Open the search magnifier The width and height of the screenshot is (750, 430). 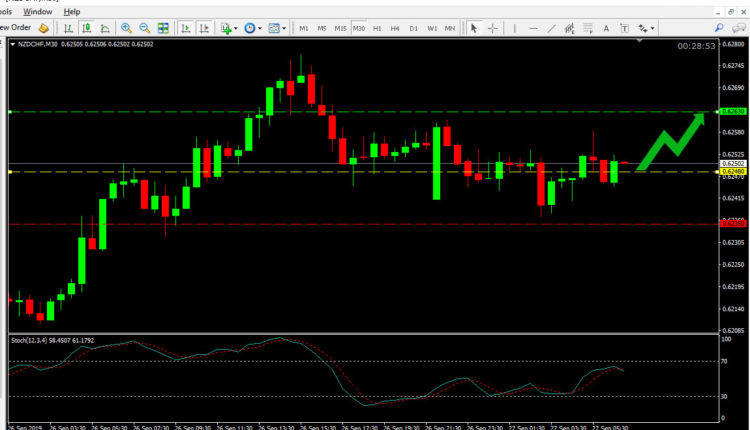click(x=719, y=28)
